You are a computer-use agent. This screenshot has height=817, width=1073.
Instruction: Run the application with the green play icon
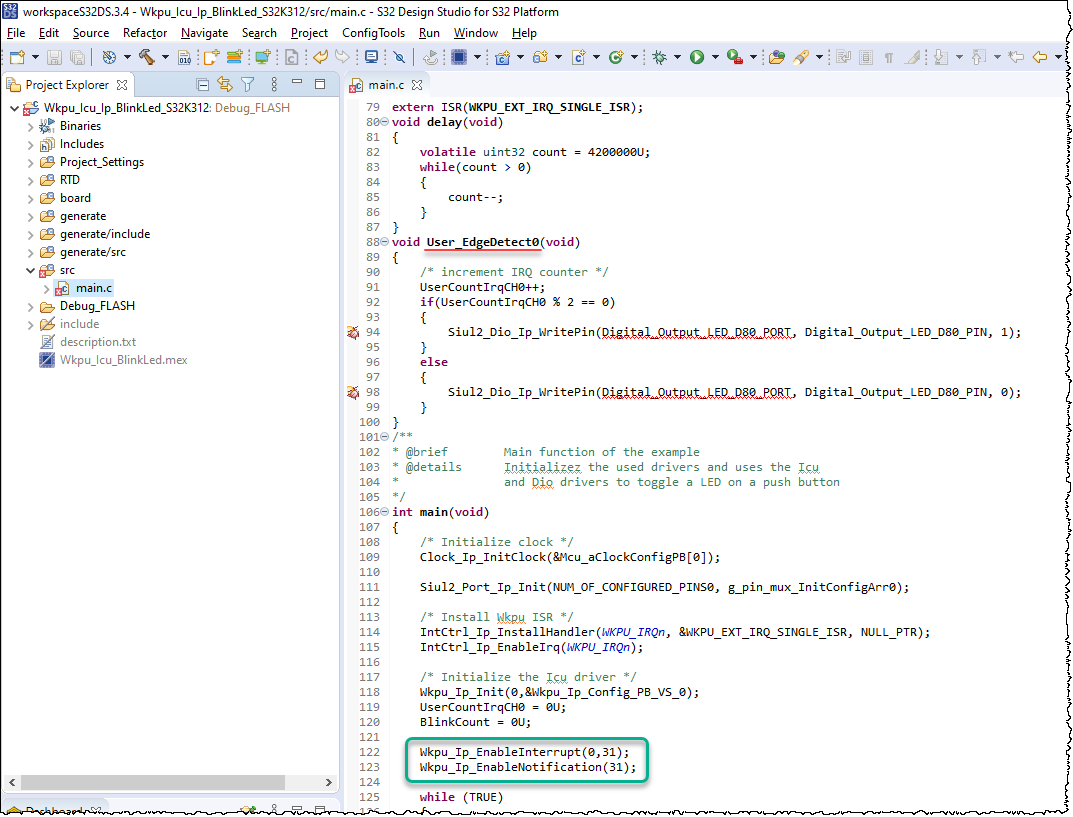pos(695,57)
